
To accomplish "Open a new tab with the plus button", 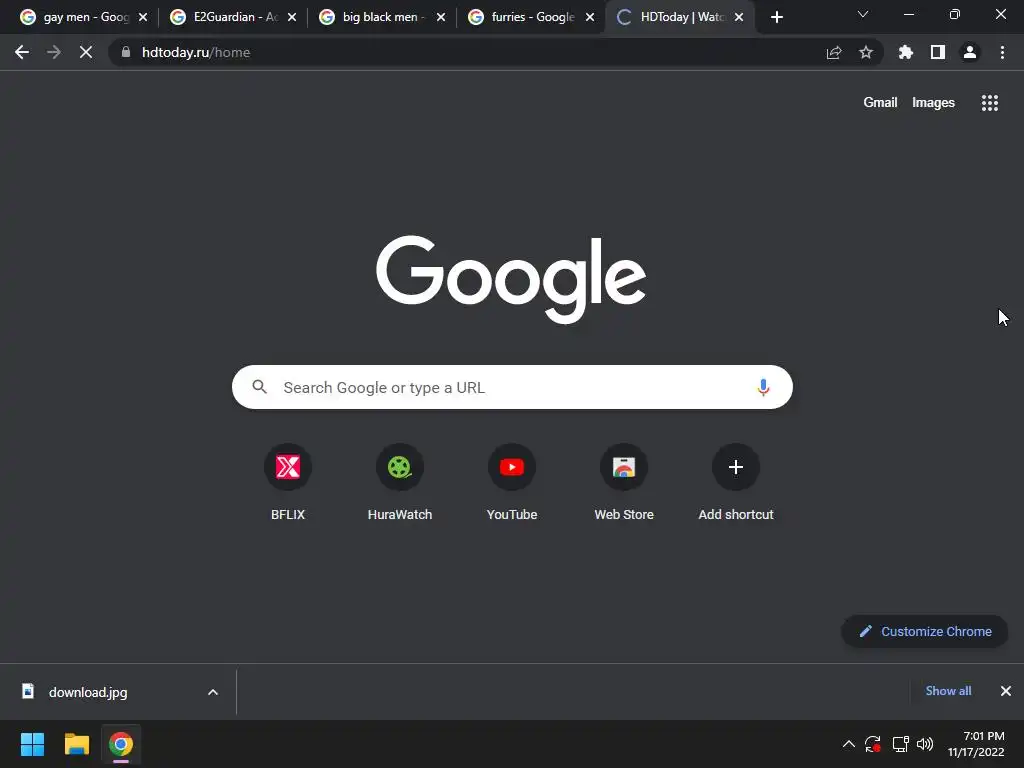I will [776, 17].
